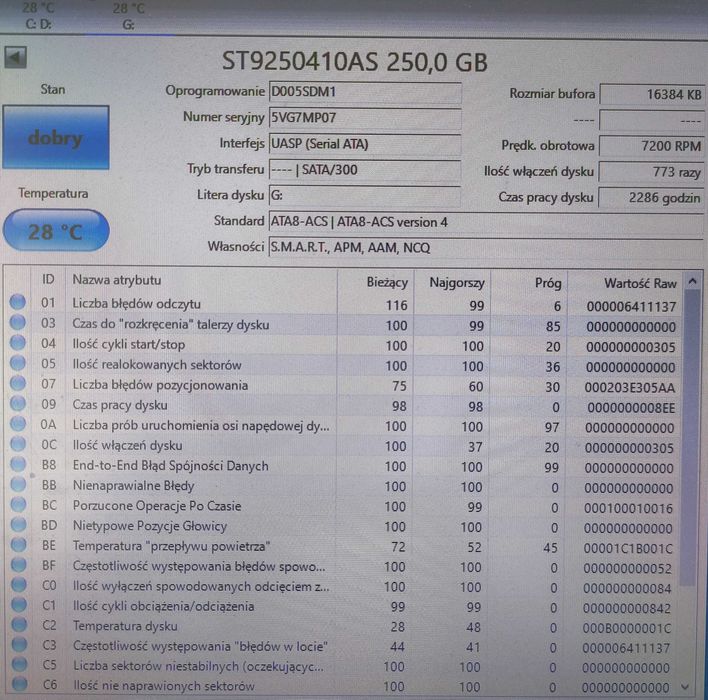Click status circle for C6 nie naprawionych sektorów
This screenshot has height=700, width=708.
[19, 684]
